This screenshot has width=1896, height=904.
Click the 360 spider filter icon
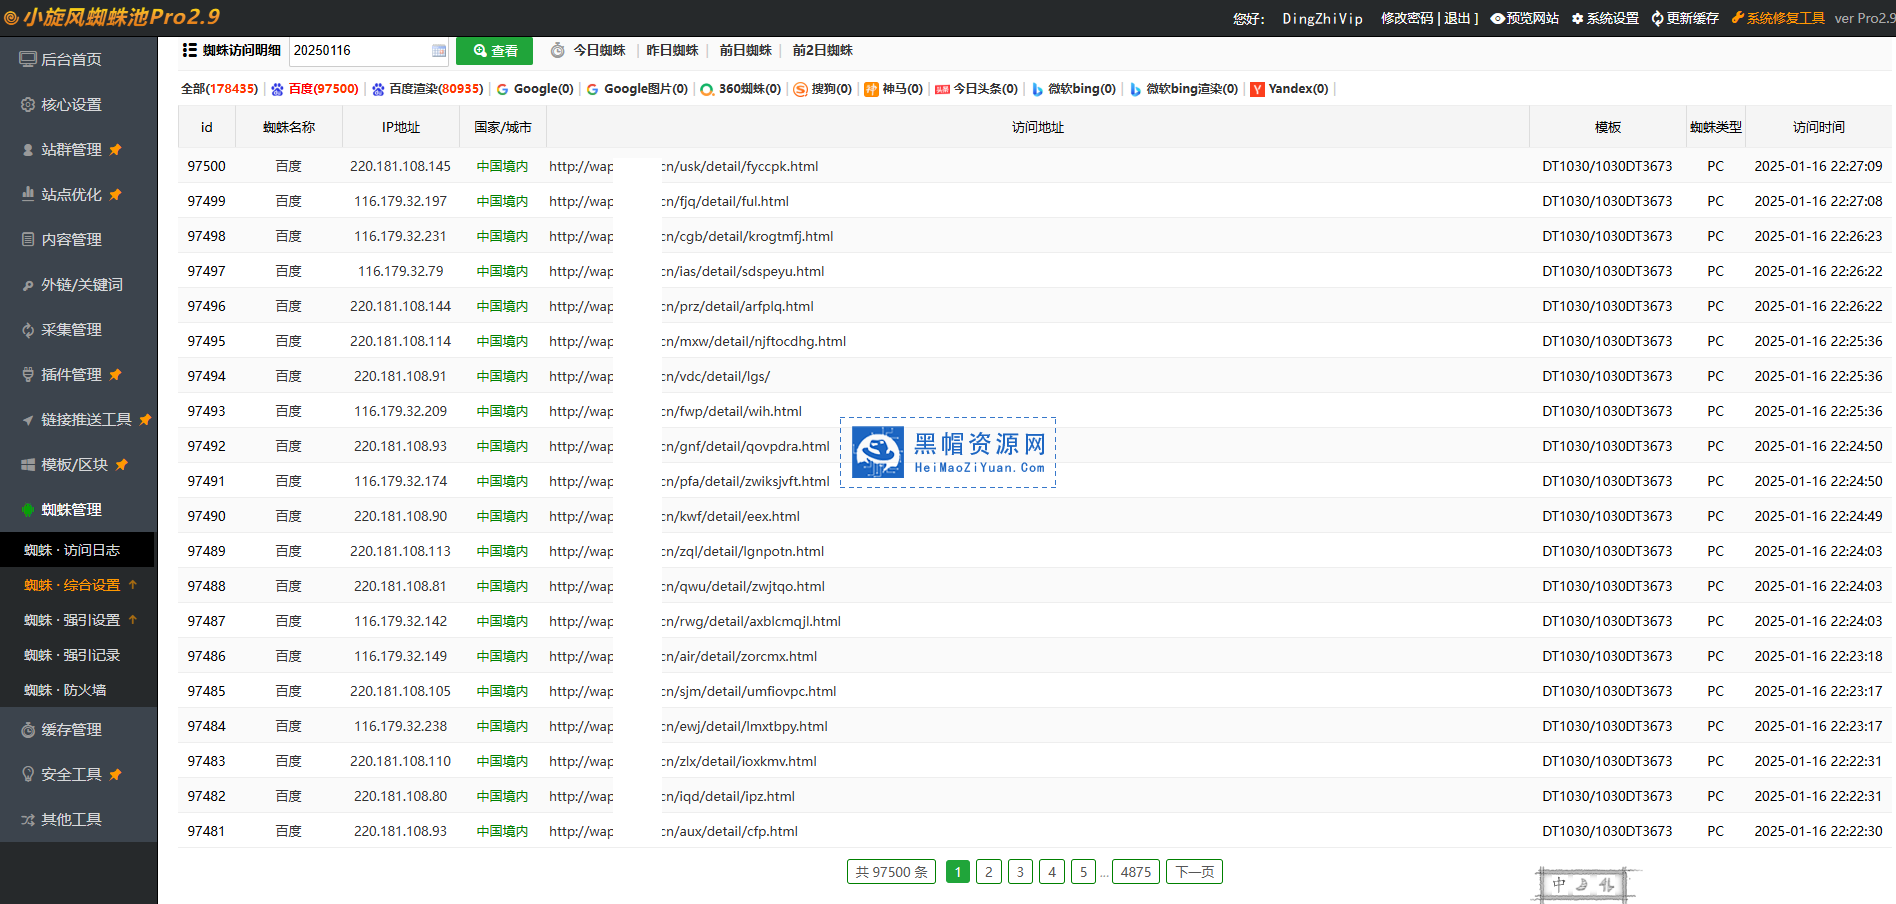coord(707,90)
